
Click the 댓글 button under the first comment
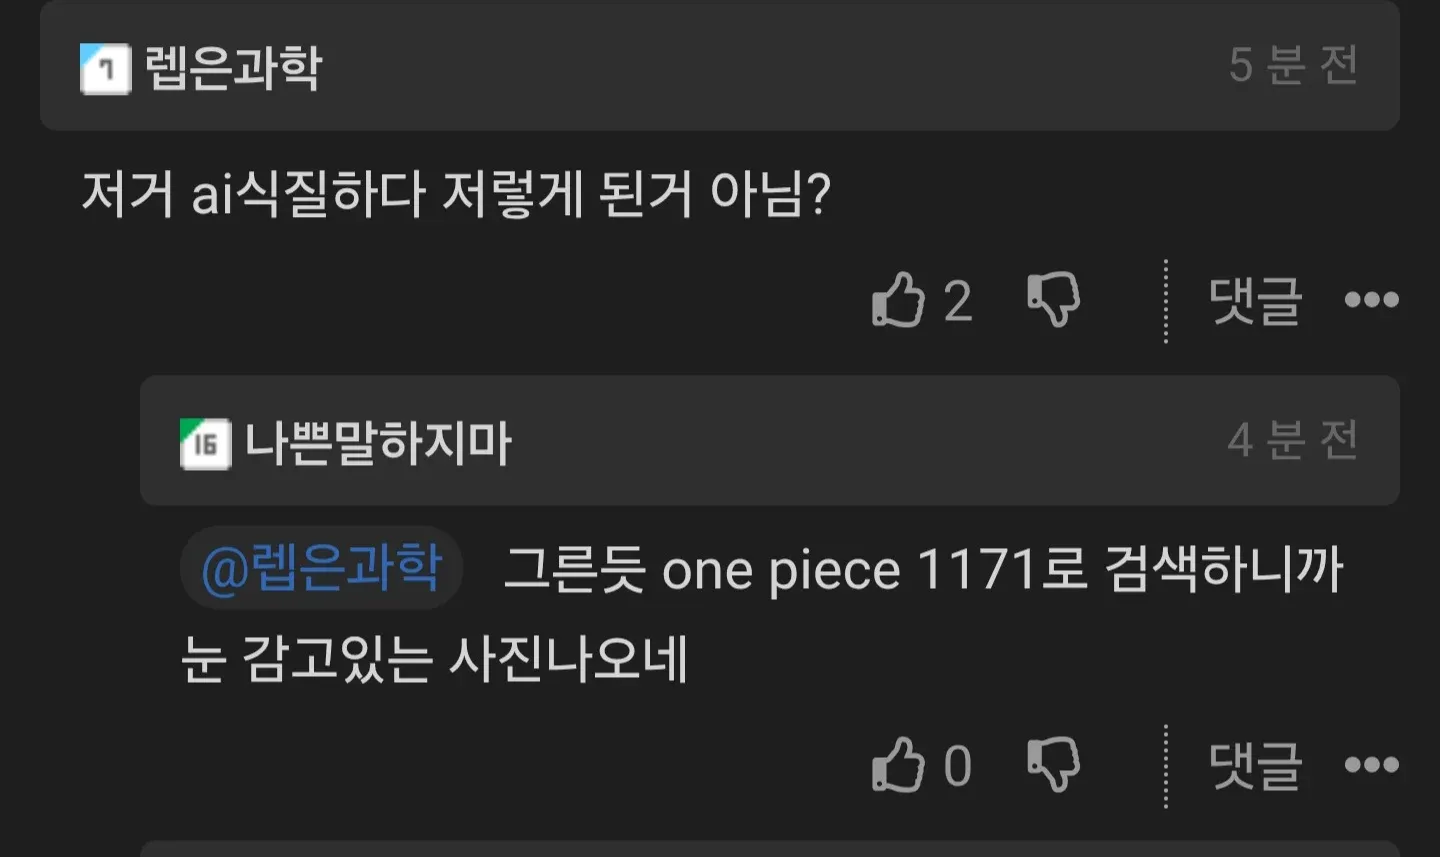(1255, 300)
